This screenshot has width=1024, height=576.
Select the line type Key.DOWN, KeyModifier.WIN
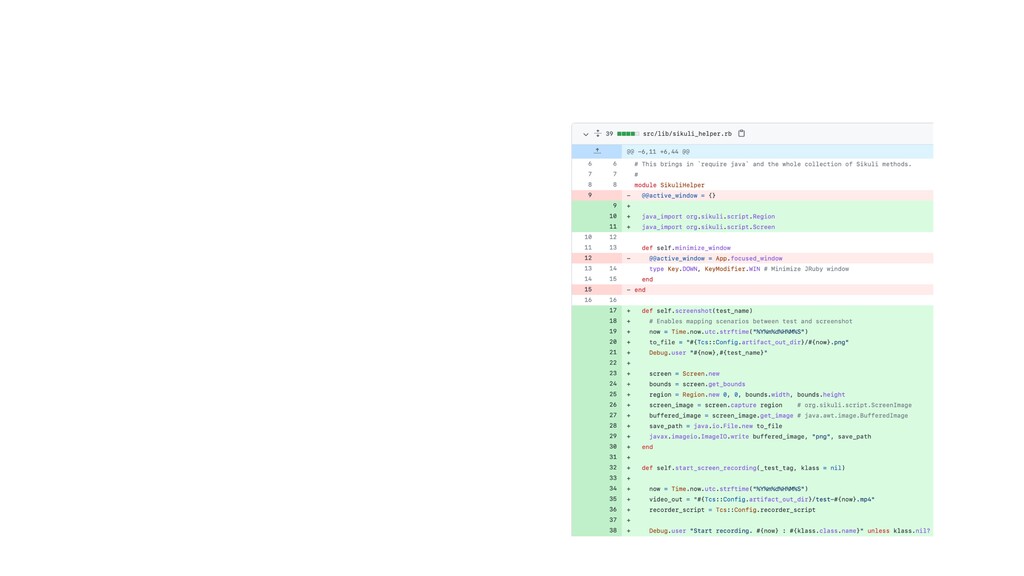coord(749,268)
